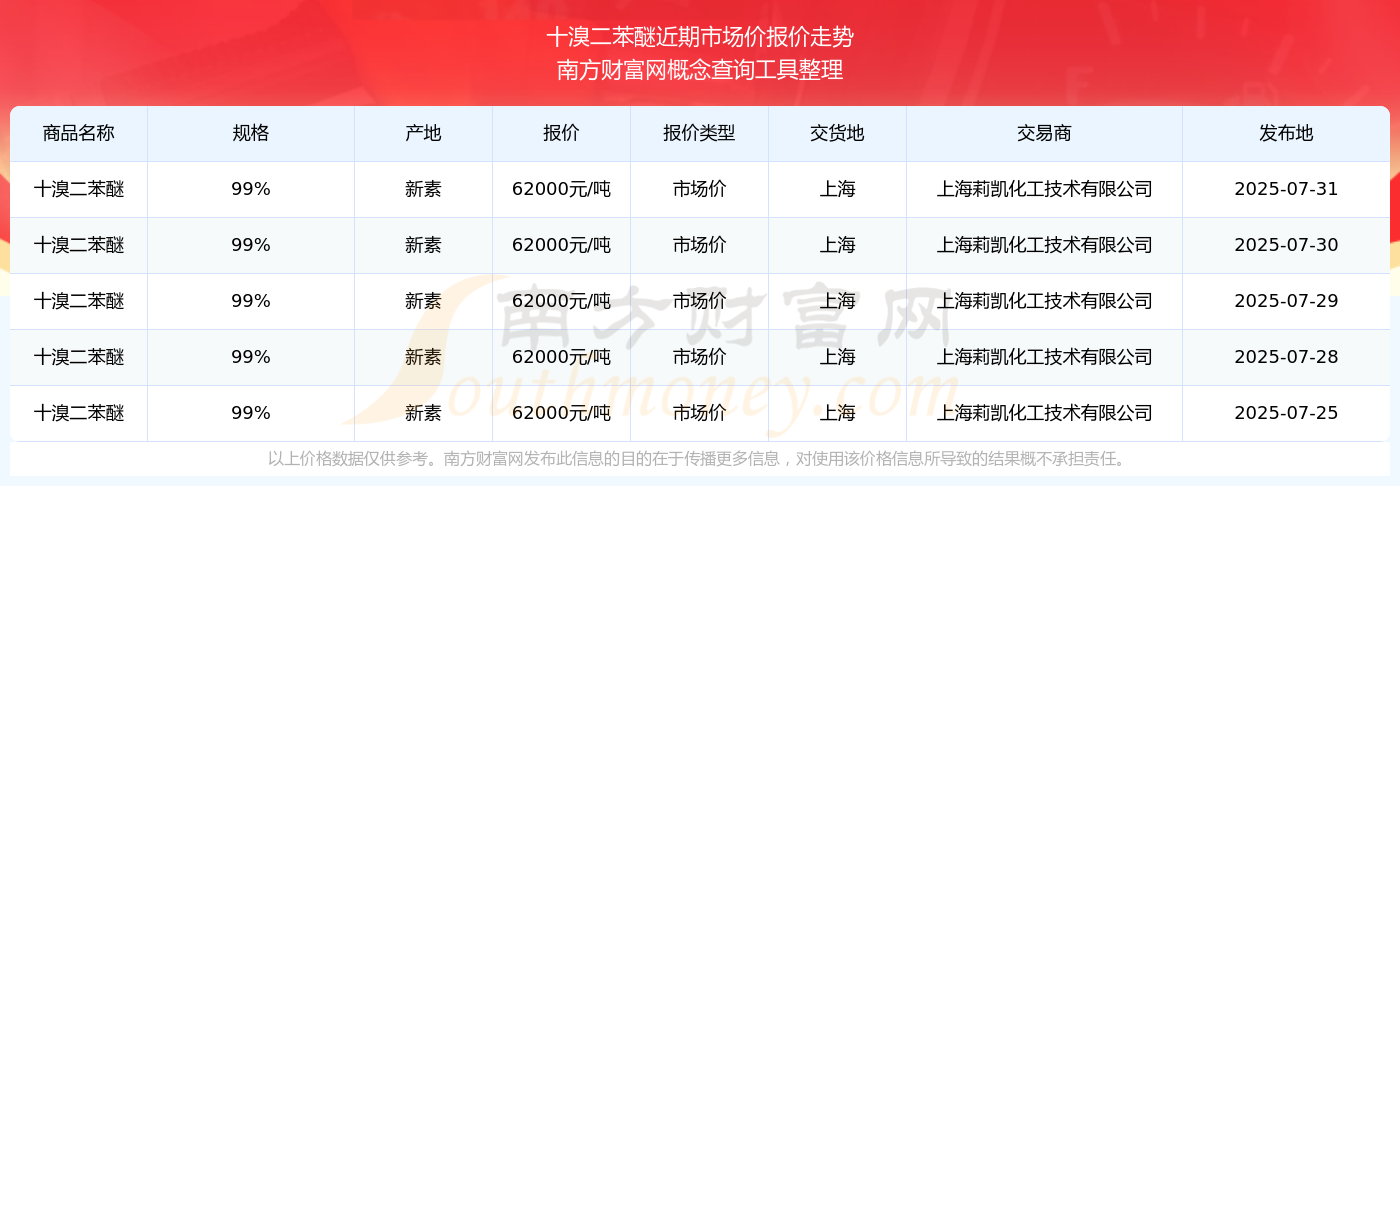
Task: Click 新素 origin in 2025-07-28 row
Action: click(424, 357)
